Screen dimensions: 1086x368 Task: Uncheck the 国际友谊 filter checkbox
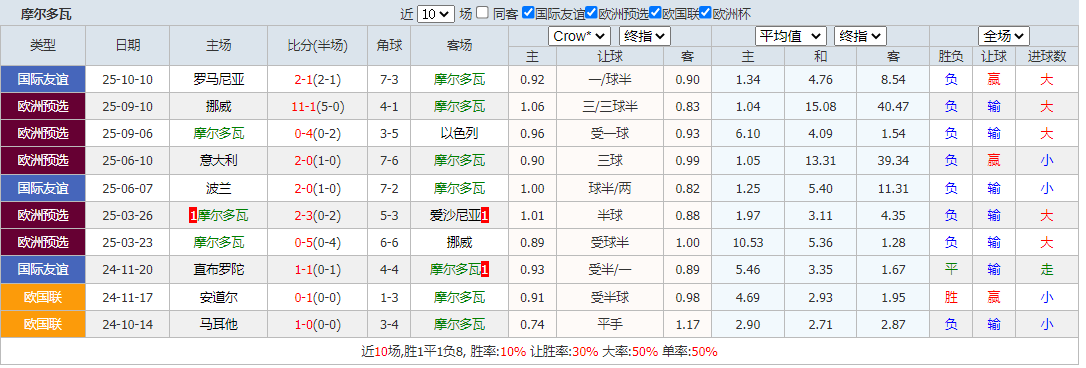528,12
